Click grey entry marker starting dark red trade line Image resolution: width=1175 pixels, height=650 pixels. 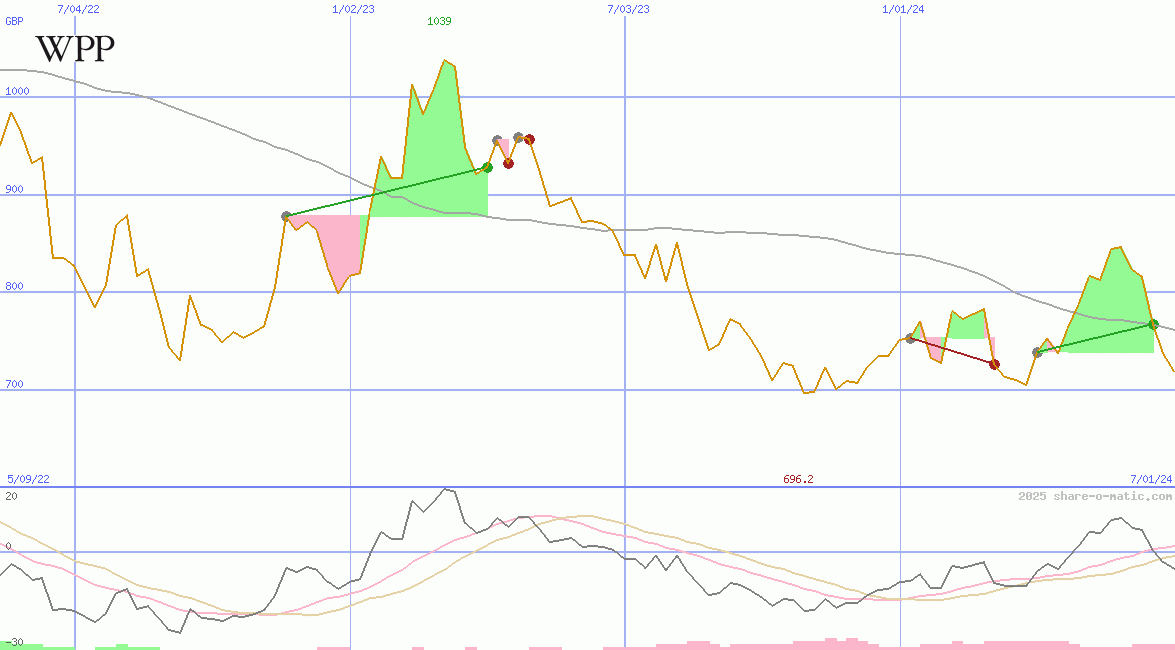point(911,339)
